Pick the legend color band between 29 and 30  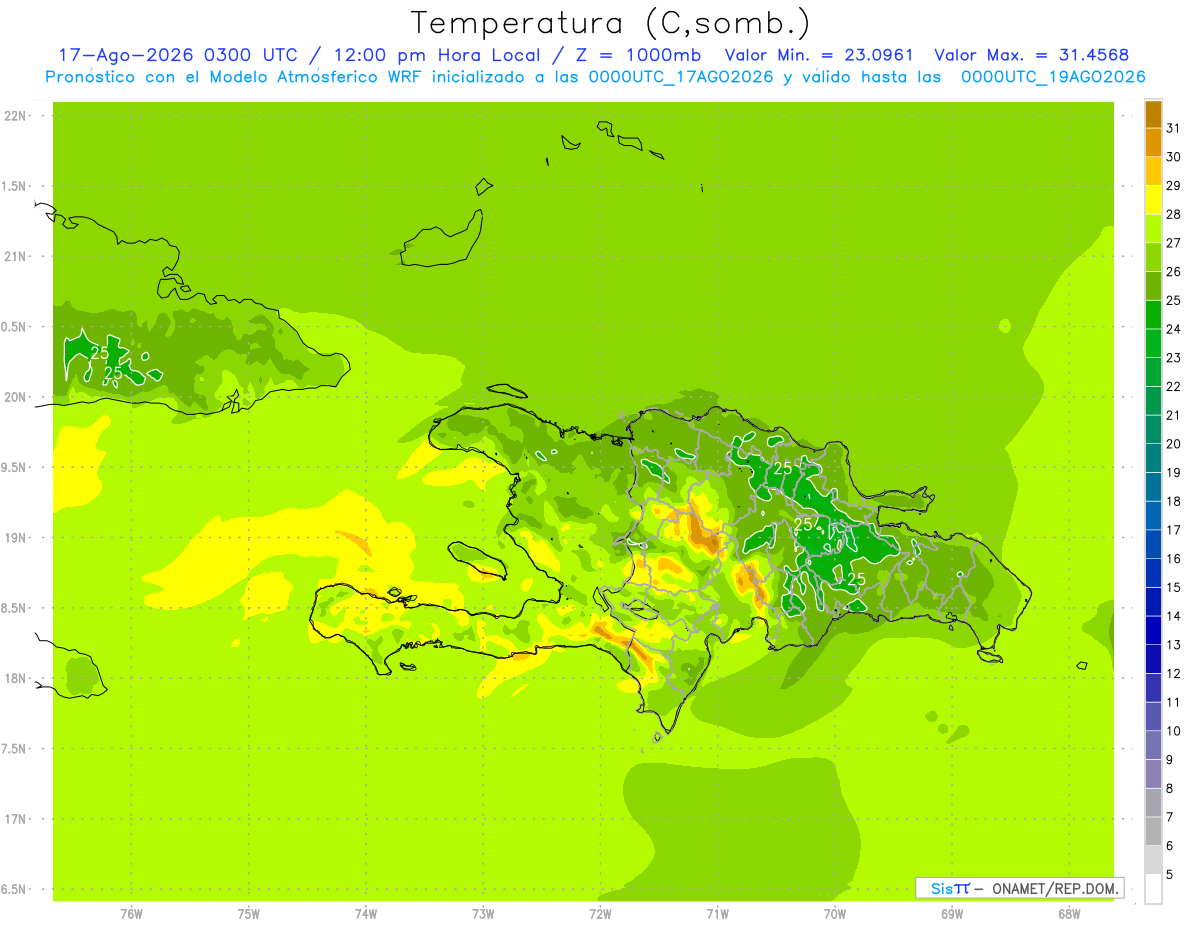1153,171
